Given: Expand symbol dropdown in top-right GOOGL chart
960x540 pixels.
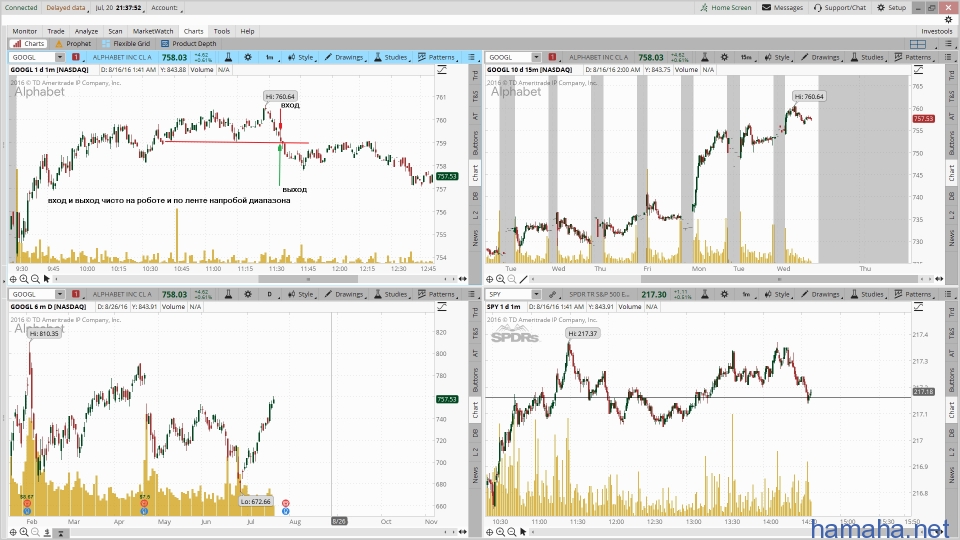Looking at the screenshot, I should [536, 57].
